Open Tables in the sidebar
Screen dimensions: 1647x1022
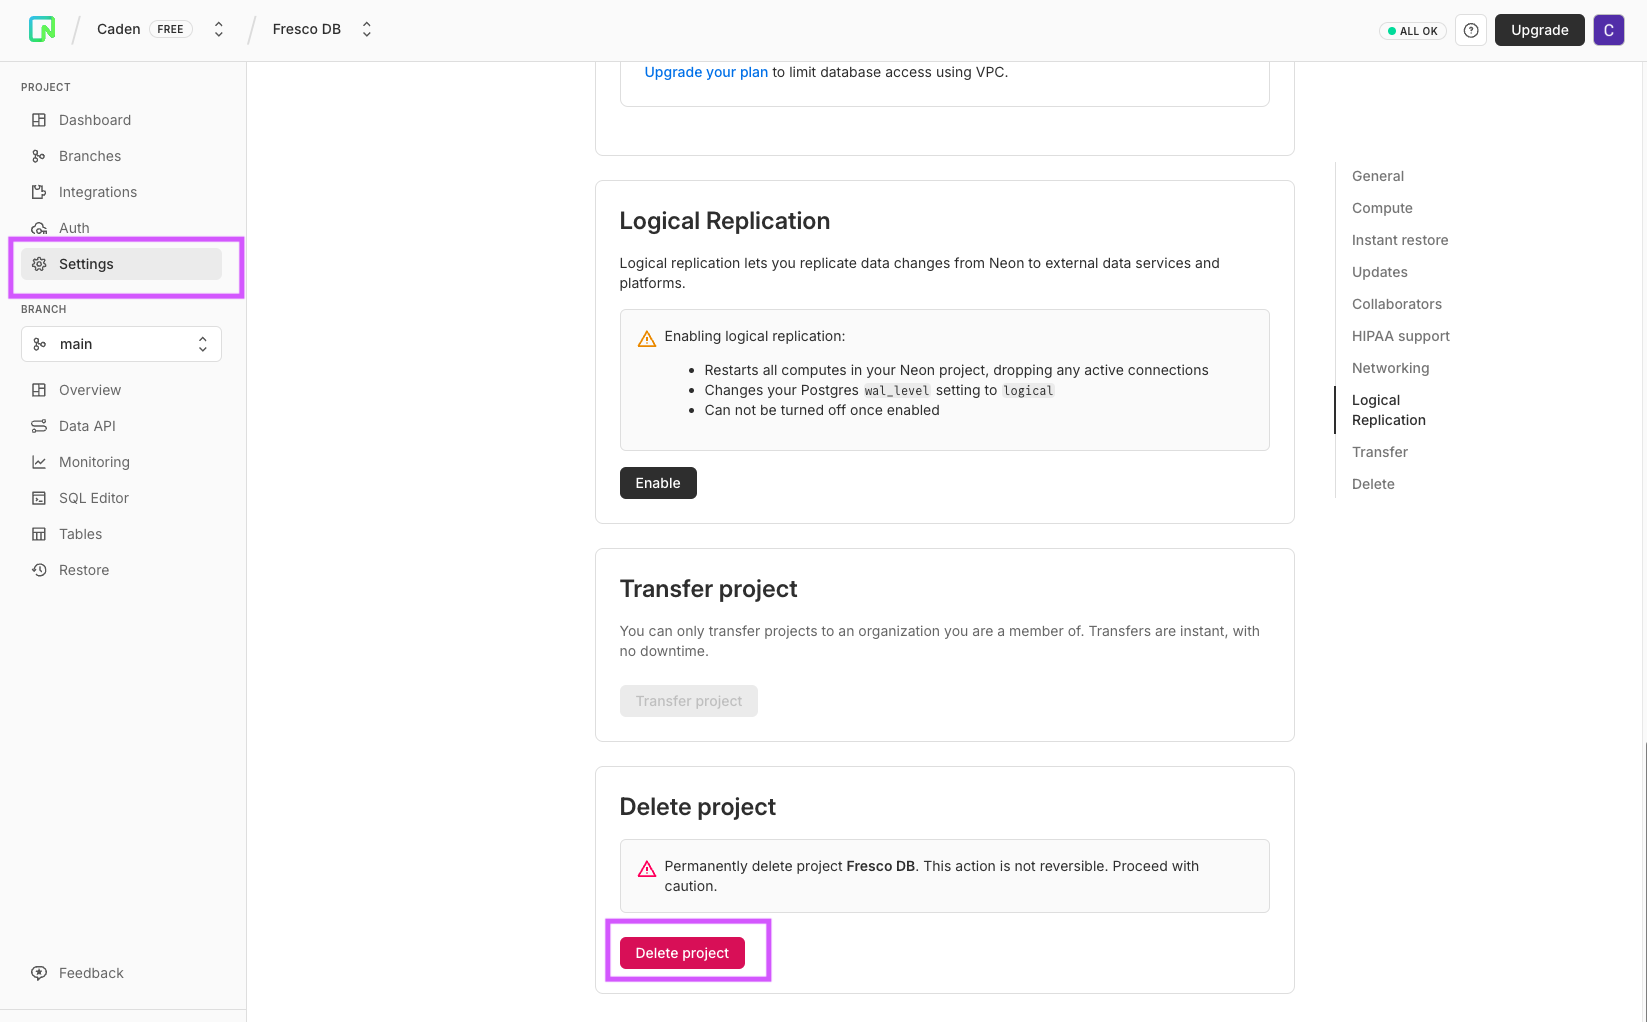80,534
